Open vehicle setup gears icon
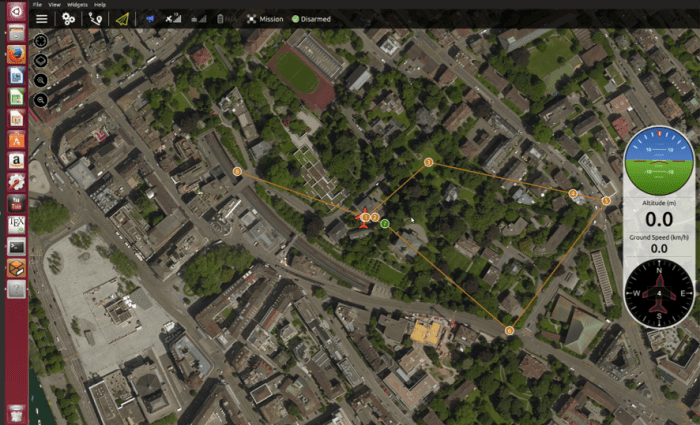This screenshot has width=700, height=425. (68, 18)
